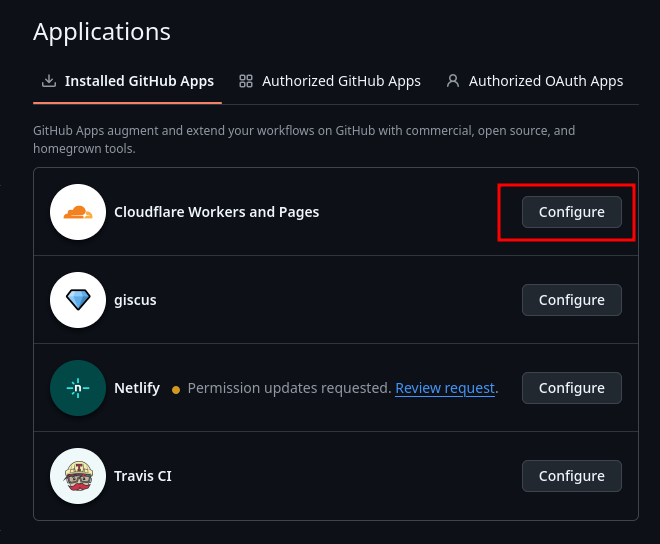Configure the Netlify app
The height and width of the screenshot is (544, 660).
point(572,388)
